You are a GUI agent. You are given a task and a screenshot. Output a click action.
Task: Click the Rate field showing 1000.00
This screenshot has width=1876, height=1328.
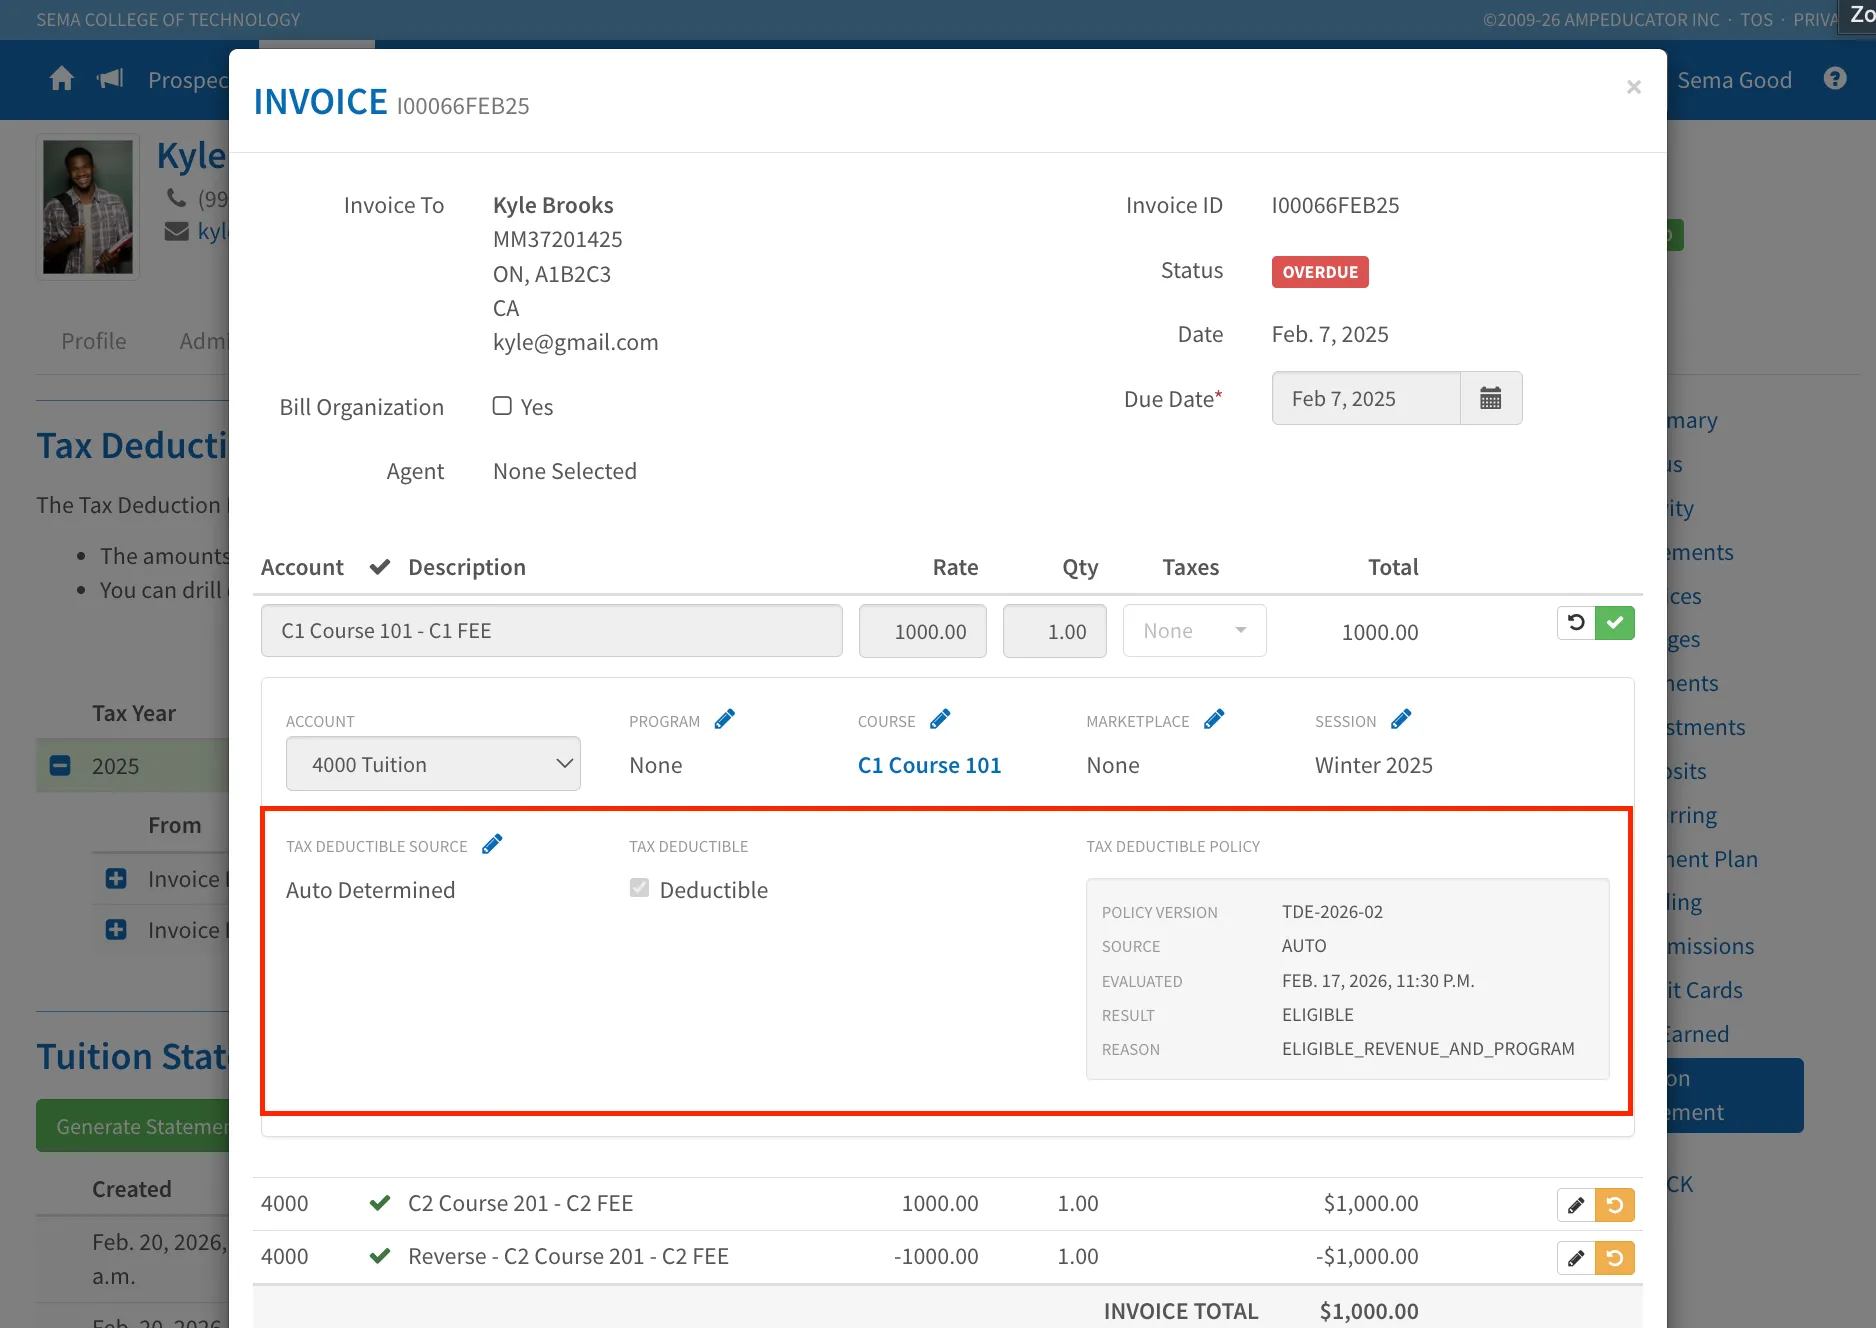click(x=923, y=631)
